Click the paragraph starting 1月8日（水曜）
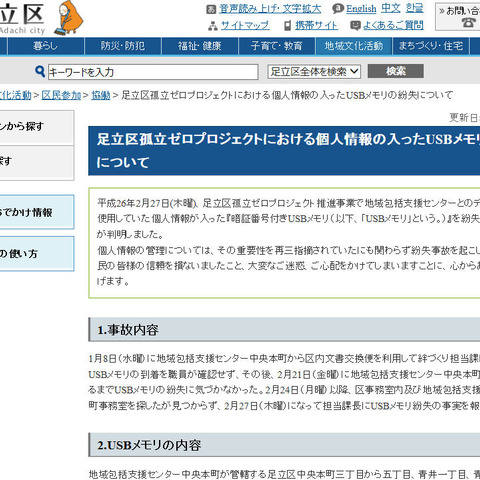This screenshot has width=480, height=480. [x=284, y=382]
